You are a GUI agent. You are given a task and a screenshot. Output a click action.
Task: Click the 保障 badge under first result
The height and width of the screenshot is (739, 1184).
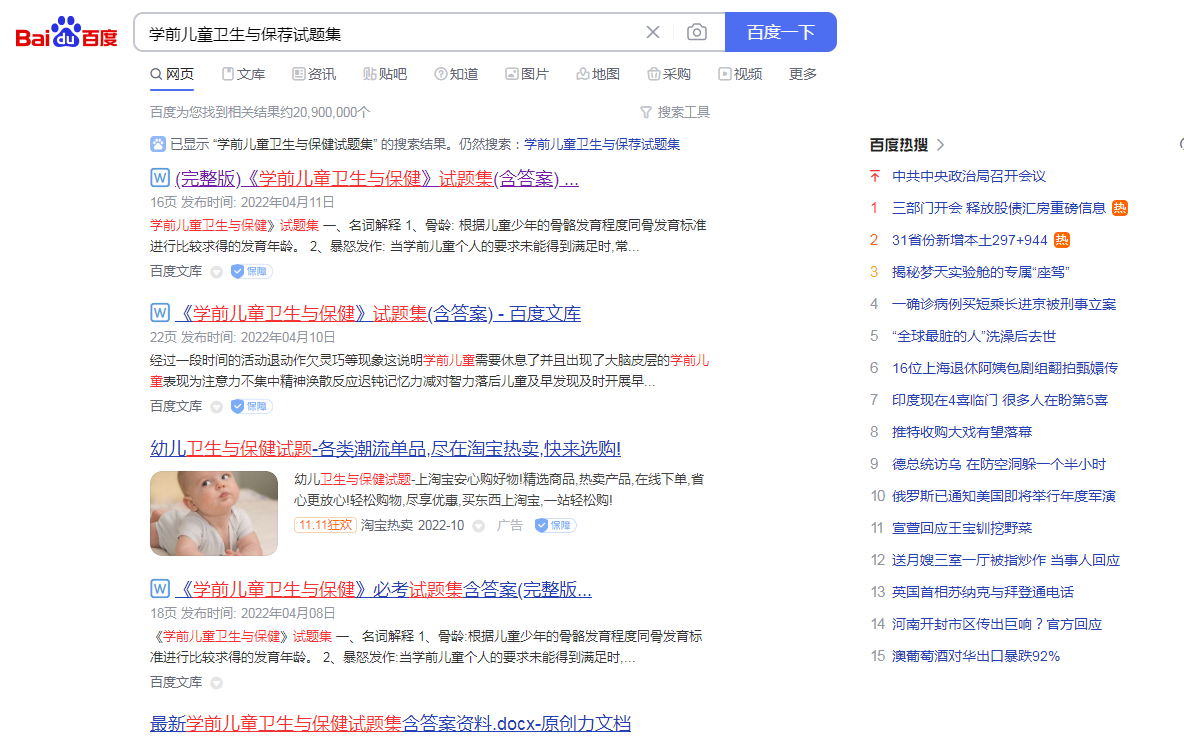click(251, 271)
